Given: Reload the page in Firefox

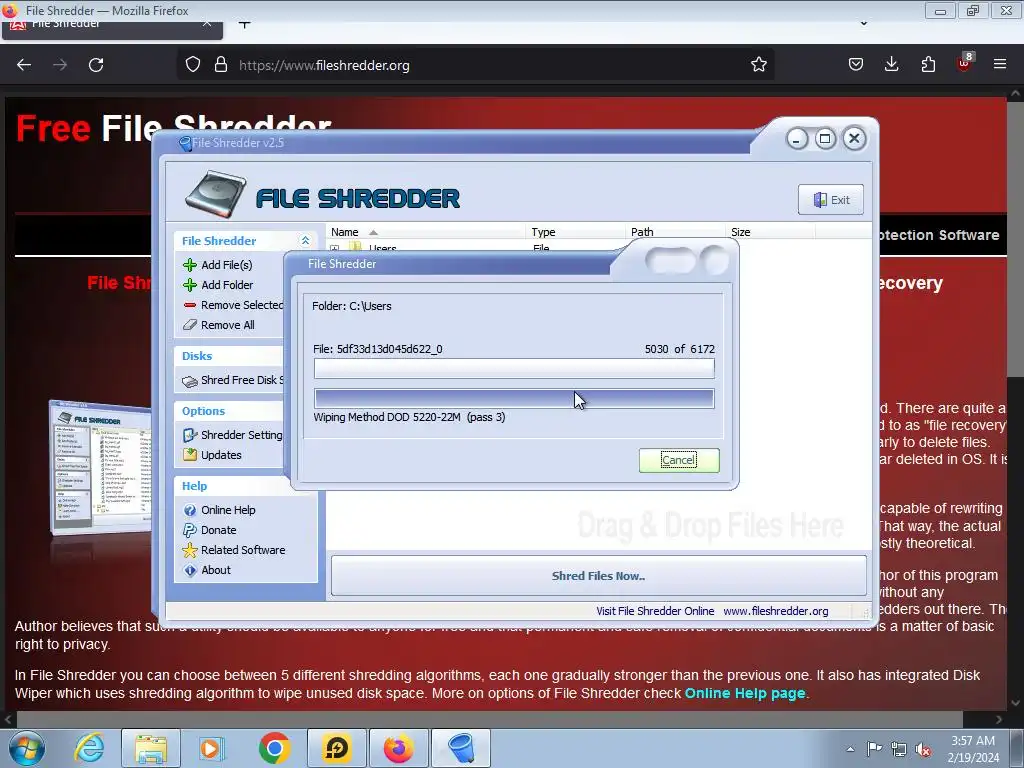Looking at the screenshot, I should [96, 65].
